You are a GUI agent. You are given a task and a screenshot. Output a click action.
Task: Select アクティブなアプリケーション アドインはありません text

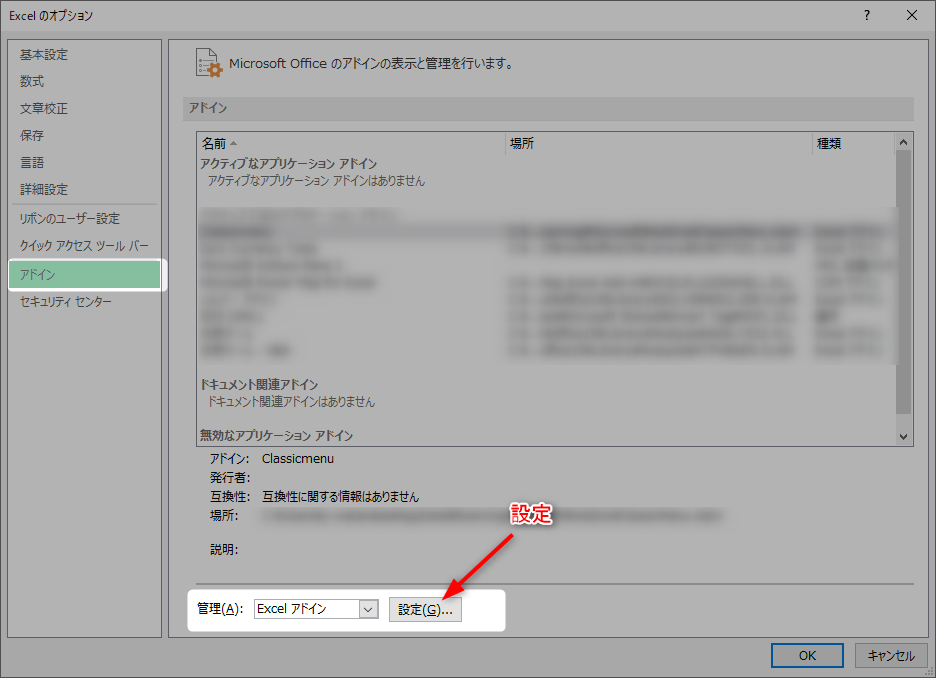pos(316,181)
